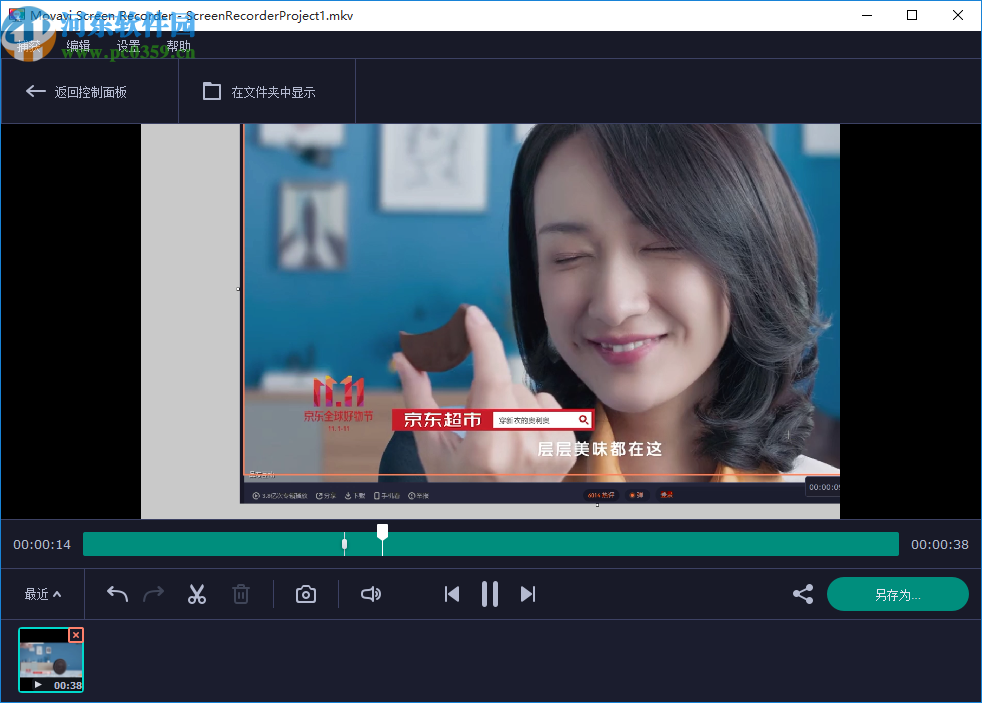Open the 设置 settings menu
This screenshot has height=703, width=982.
(127, 44)
